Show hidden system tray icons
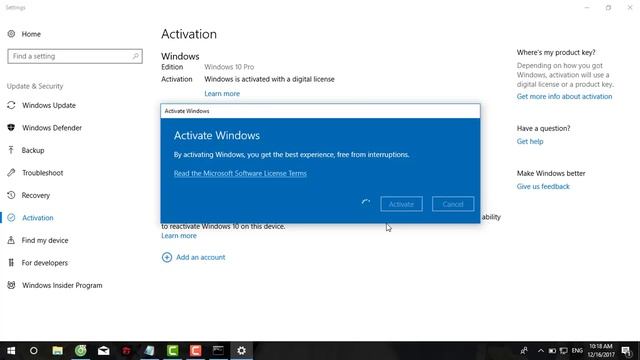The height and width of the screenshot is (360, 640). pyautogui.click(x=541, y=351)
